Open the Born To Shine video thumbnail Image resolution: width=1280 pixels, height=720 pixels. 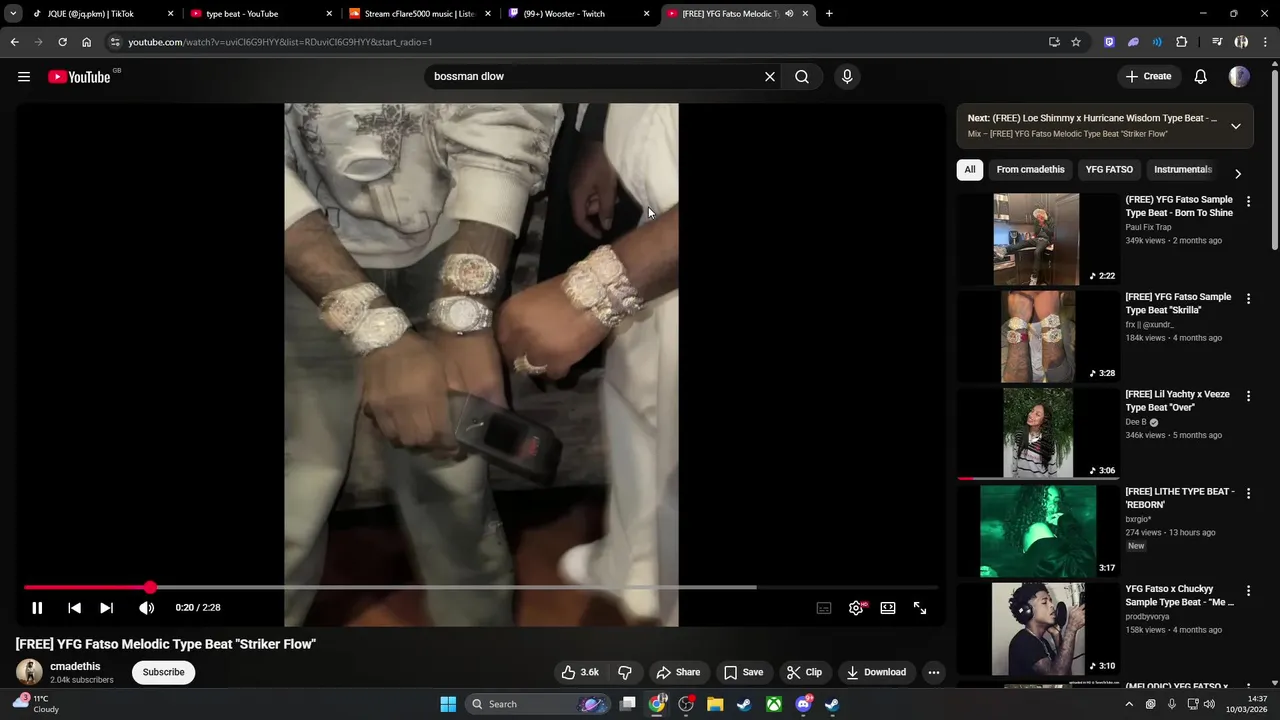(x=1036, y=239)
